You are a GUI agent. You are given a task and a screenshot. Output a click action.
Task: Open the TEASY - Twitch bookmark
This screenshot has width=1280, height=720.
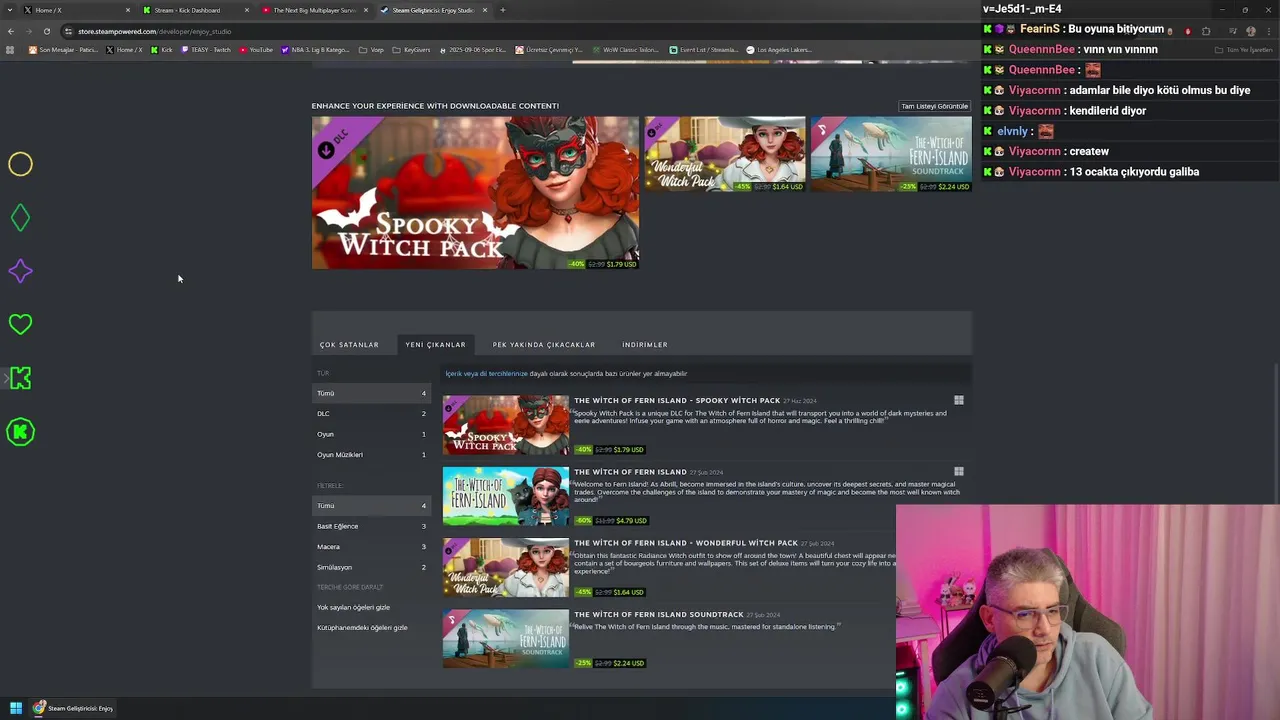(x=206, y=49)
